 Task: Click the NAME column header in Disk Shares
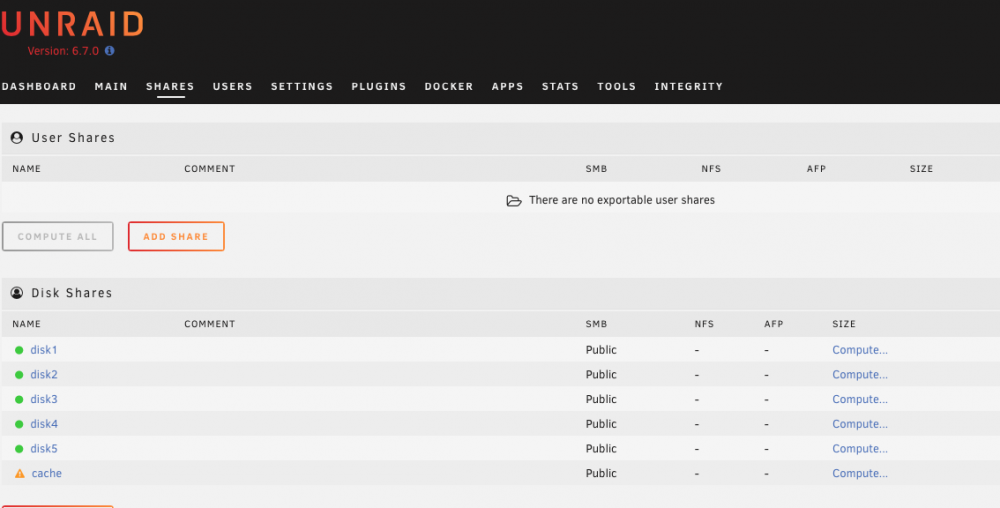pyautogui.click(x=26, y=324)
